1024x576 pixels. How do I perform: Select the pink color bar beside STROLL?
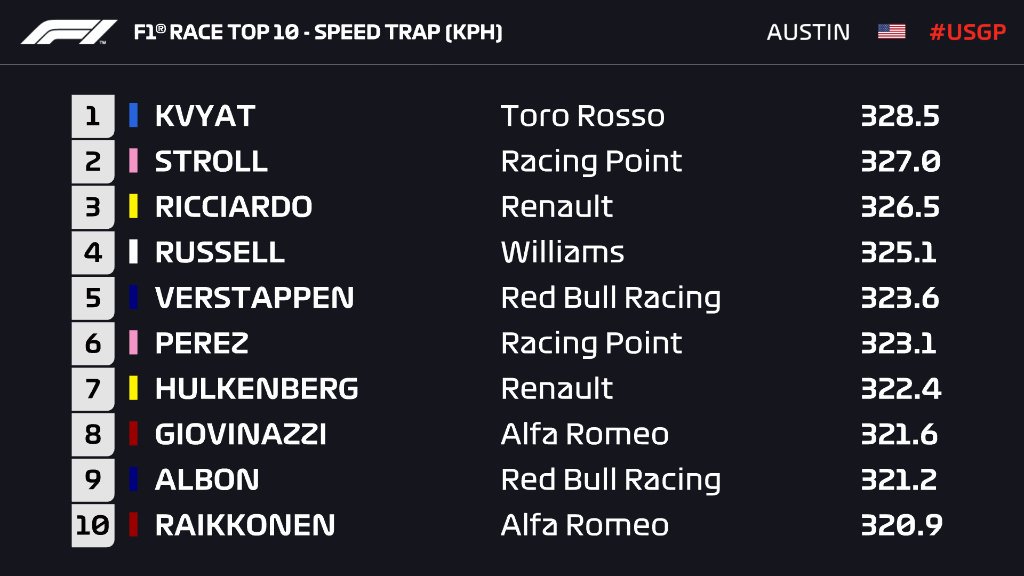[x=133, y=161]
